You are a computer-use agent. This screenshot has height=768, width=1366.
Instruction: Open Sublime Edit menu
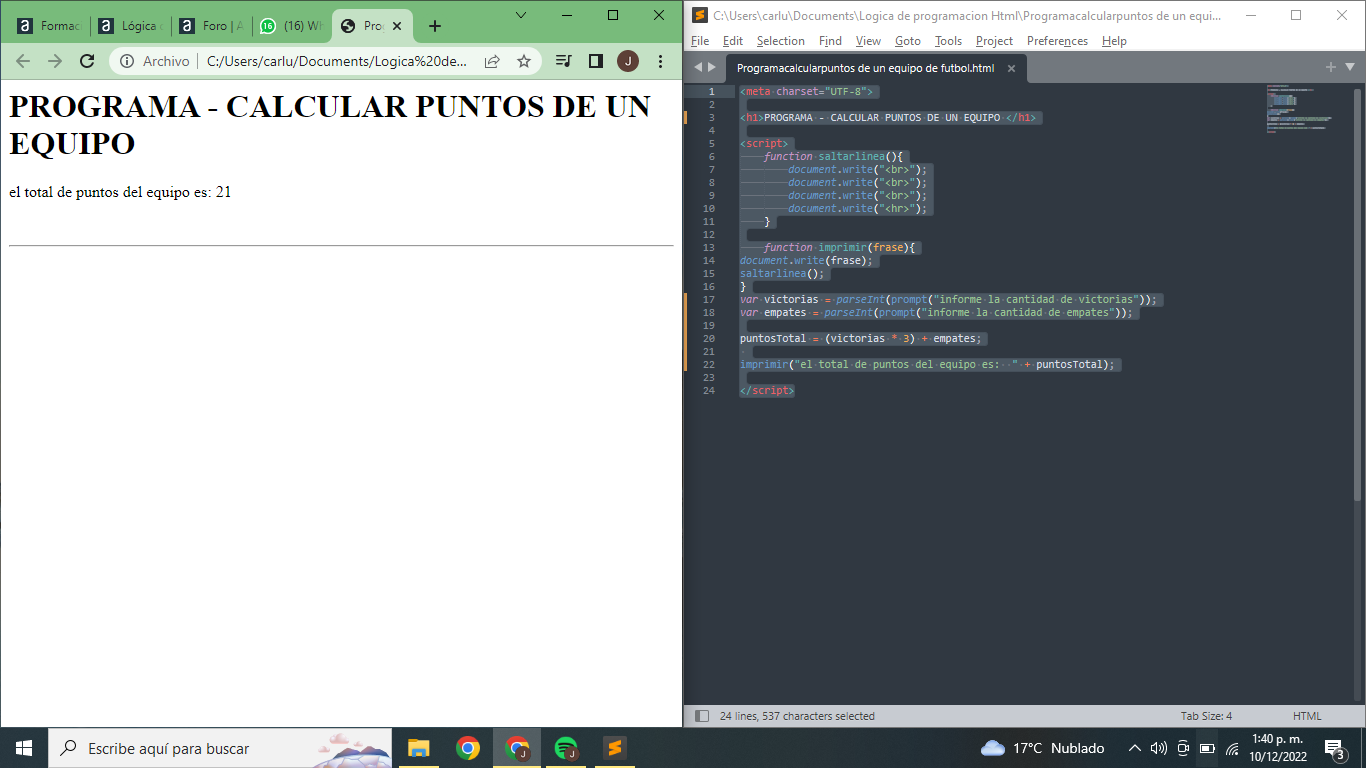[733, 41]
